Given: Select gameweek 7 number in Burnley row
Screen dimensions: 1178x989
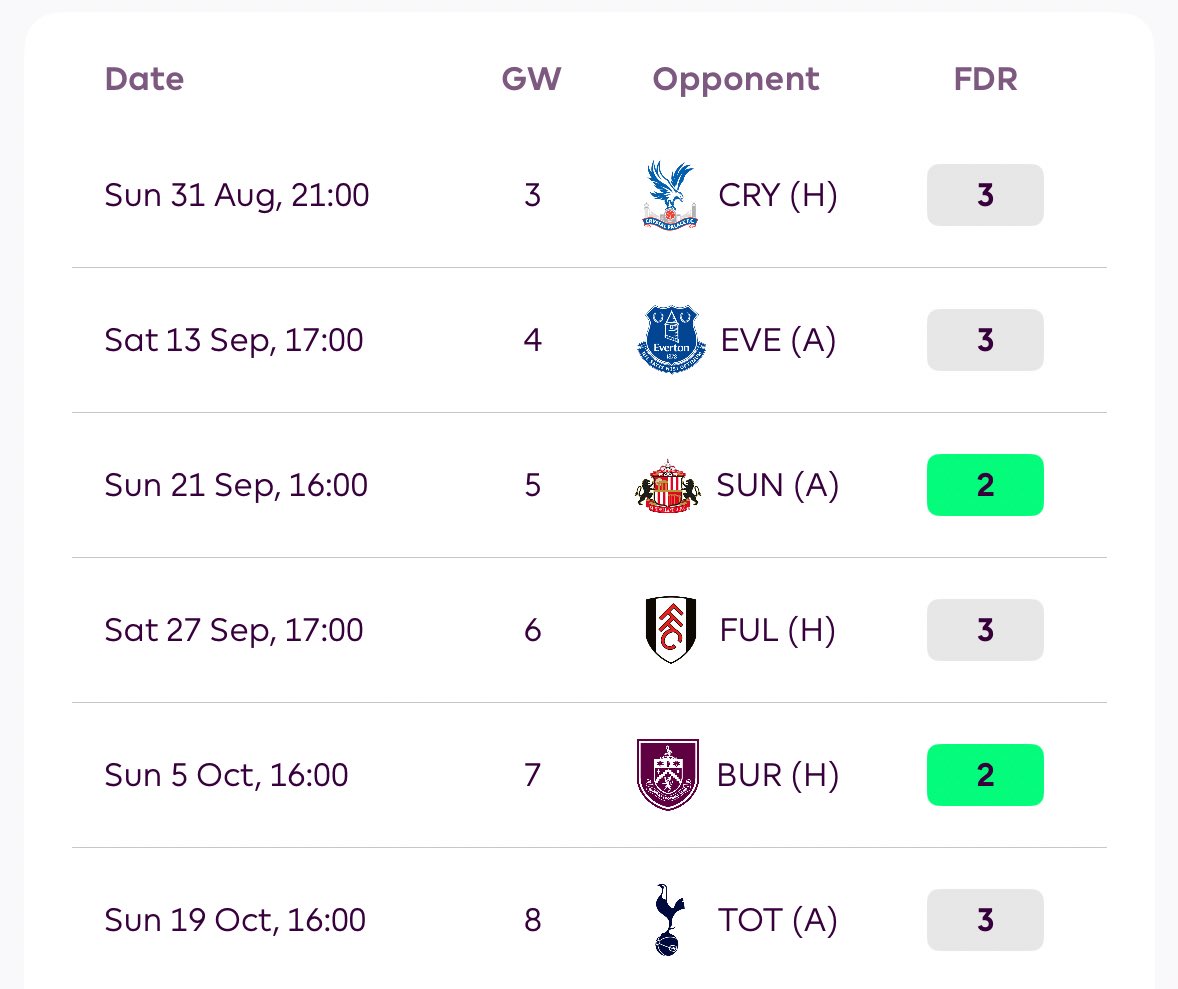Looking at the screenshot, I should pos(533,775).
